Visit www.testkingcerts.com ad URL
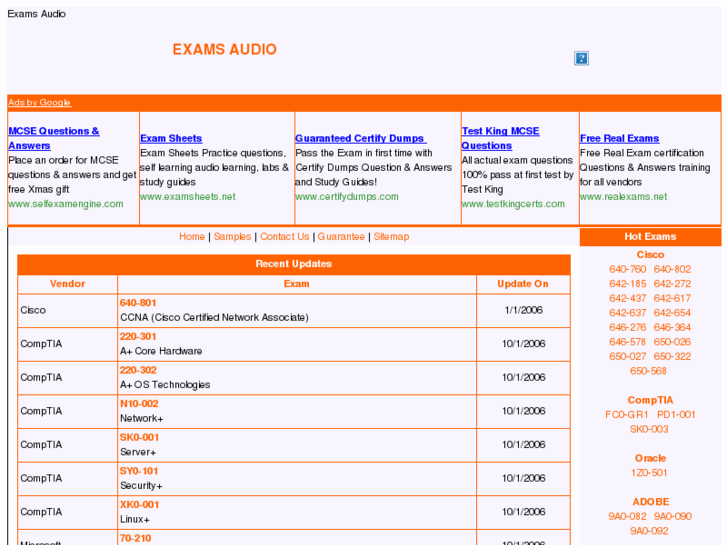The width and height of the screenshot is (727, 545). 513,204
